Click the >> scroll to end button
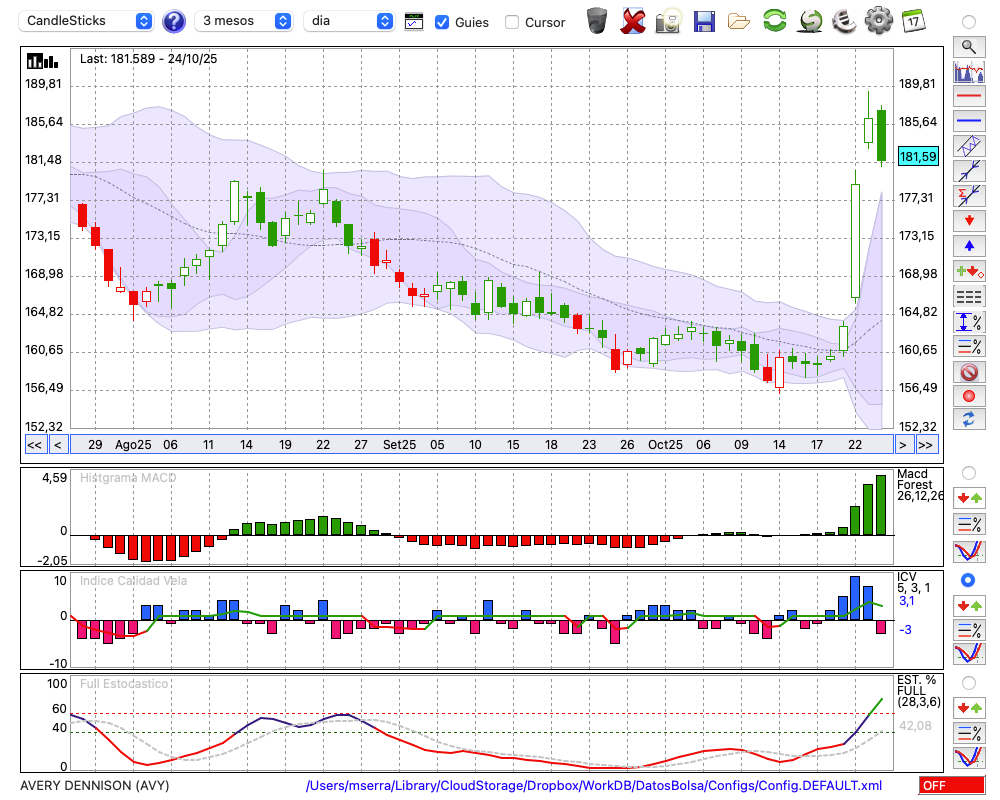The width and height of the screenshot is (1000, 800). coord(926,445)
